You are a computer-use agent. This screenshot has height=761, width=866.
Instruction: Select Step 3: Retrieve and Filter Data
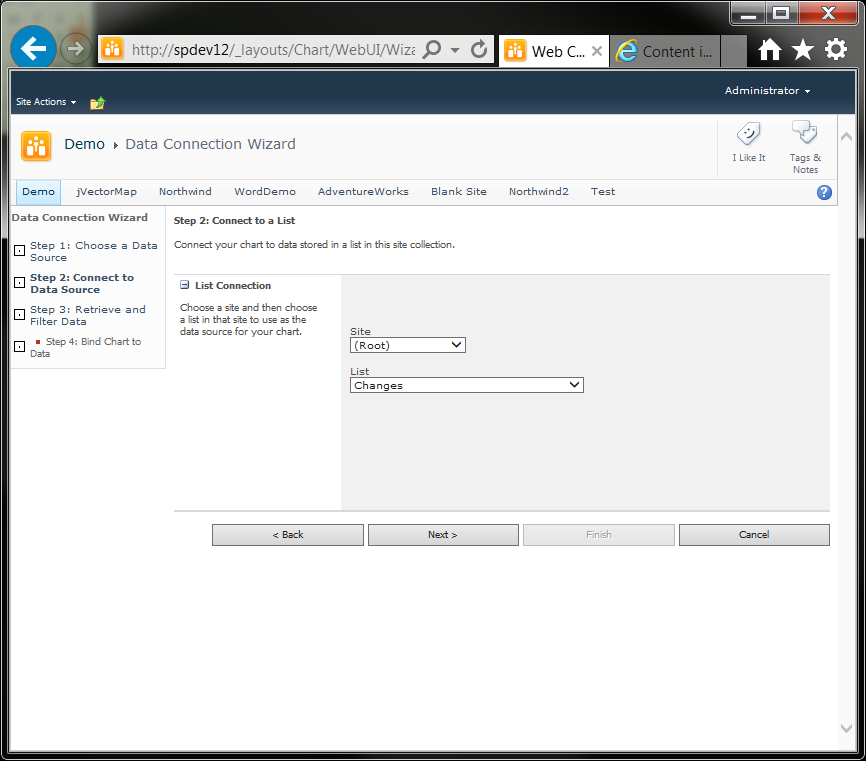(x=88, y=315)
